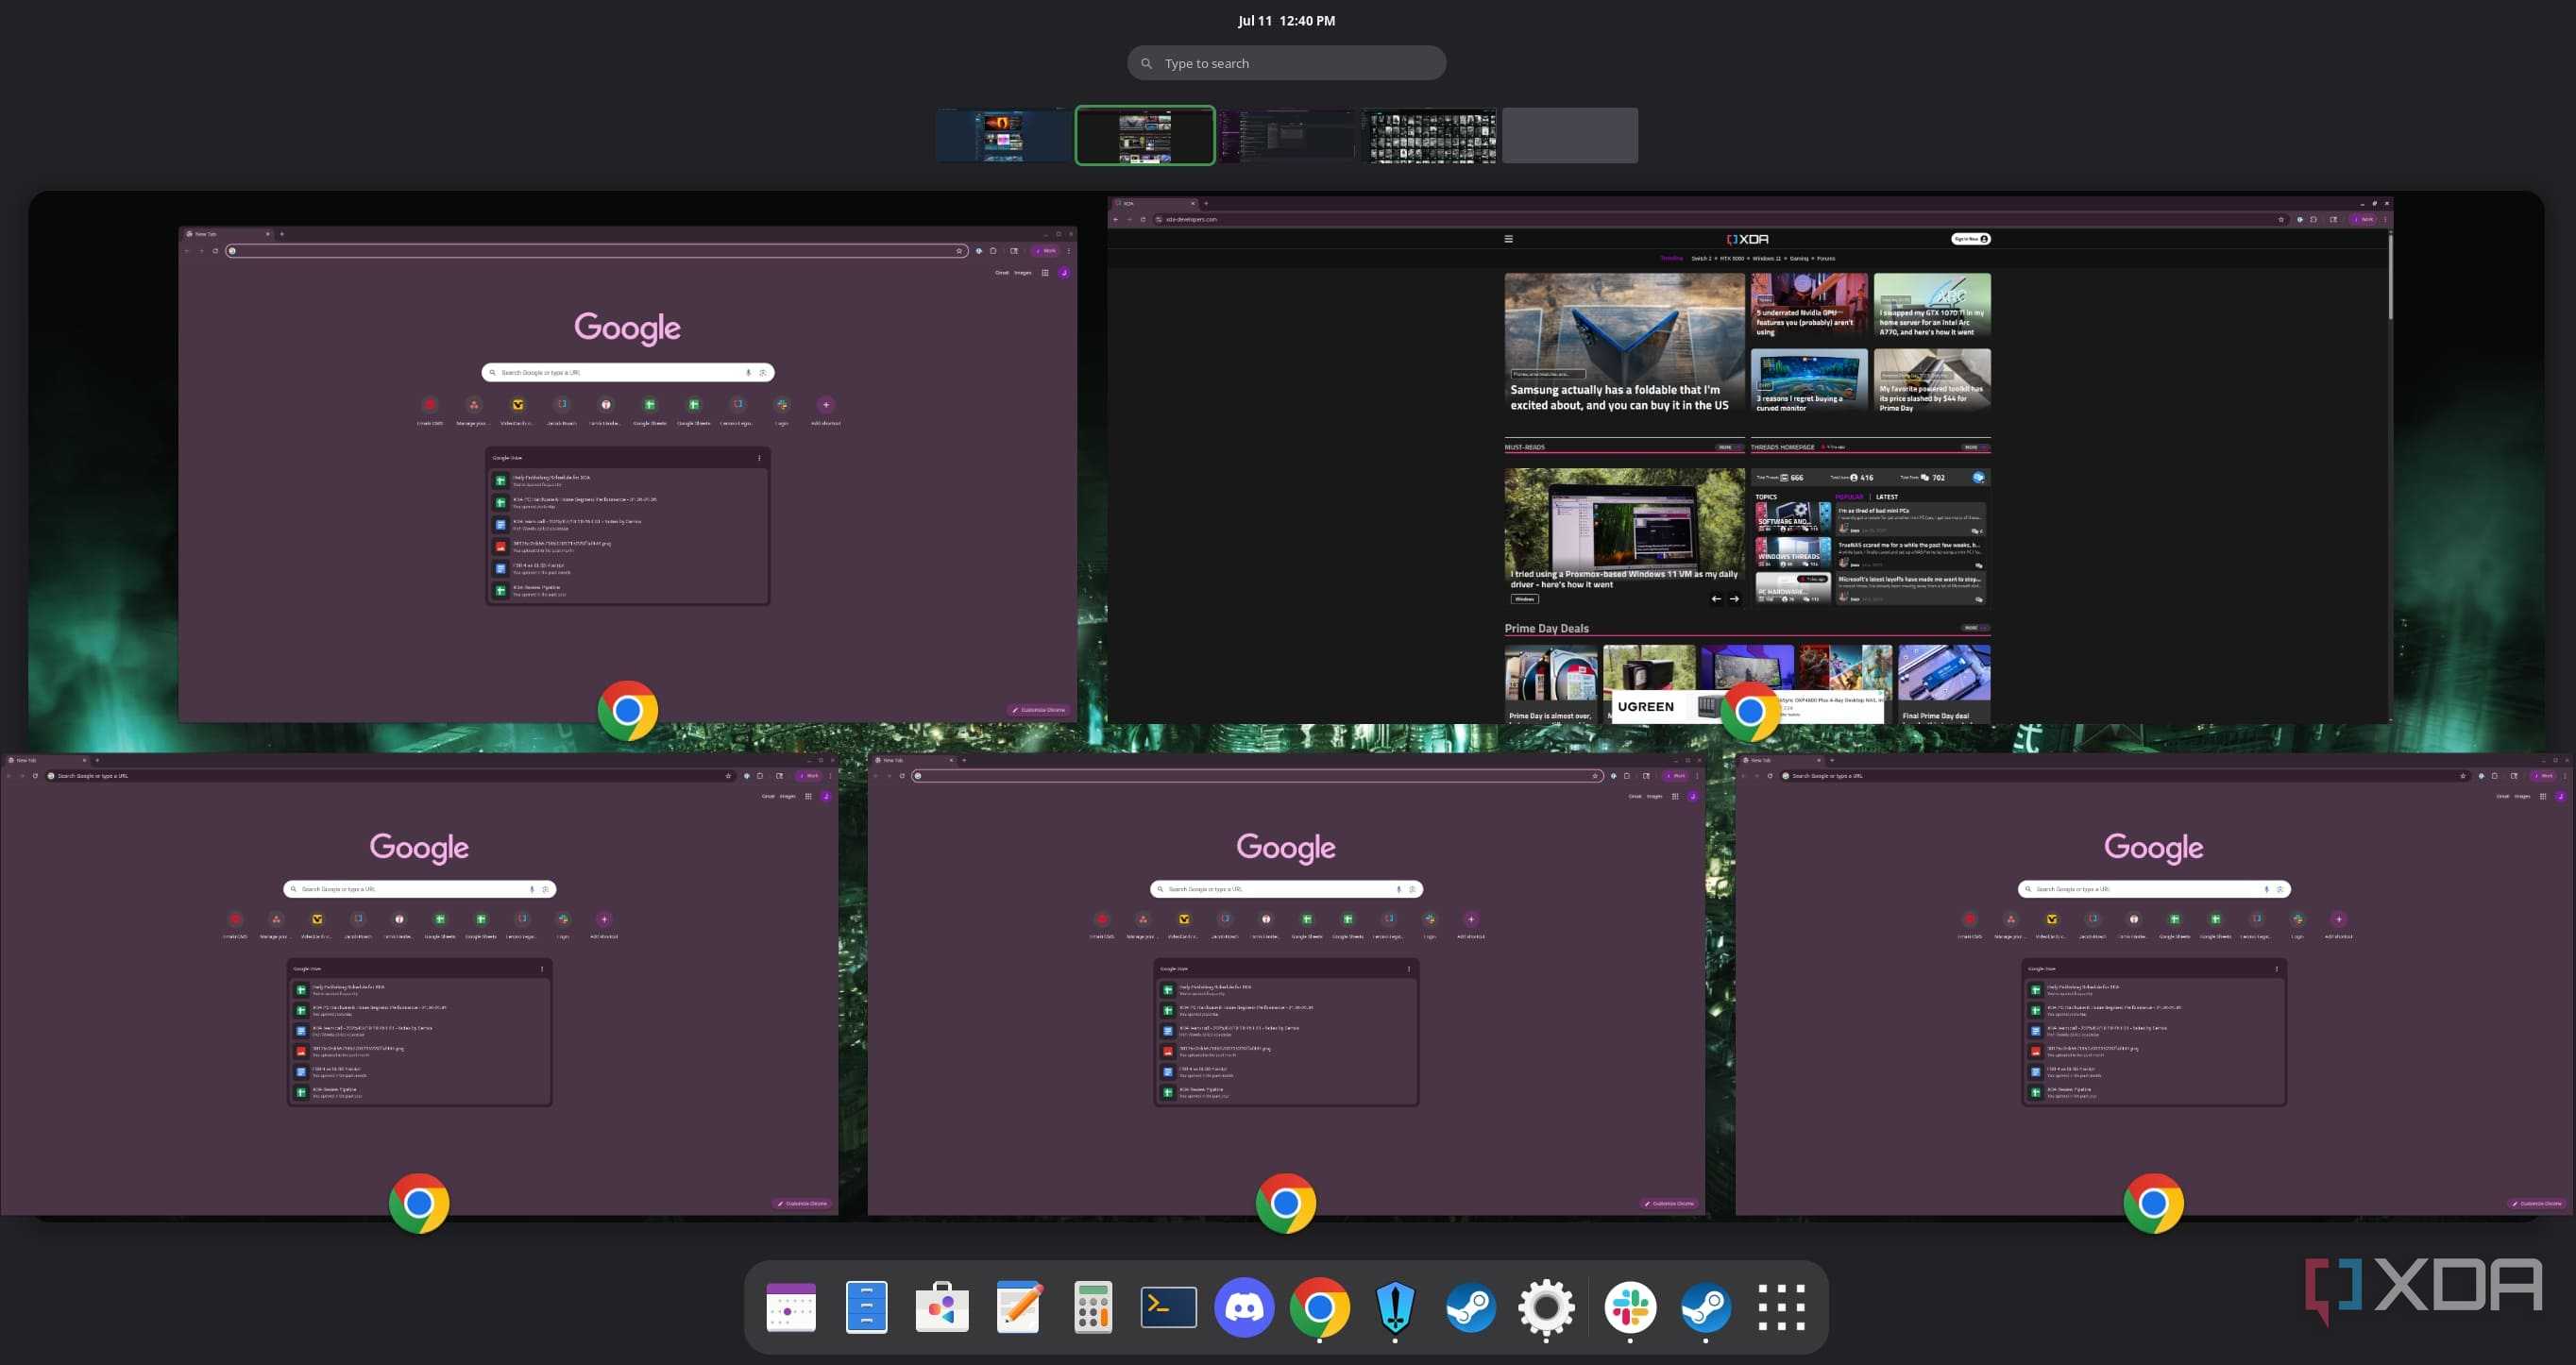
Task: Switch to the third workspace thumbnail
Action: 1287,135
